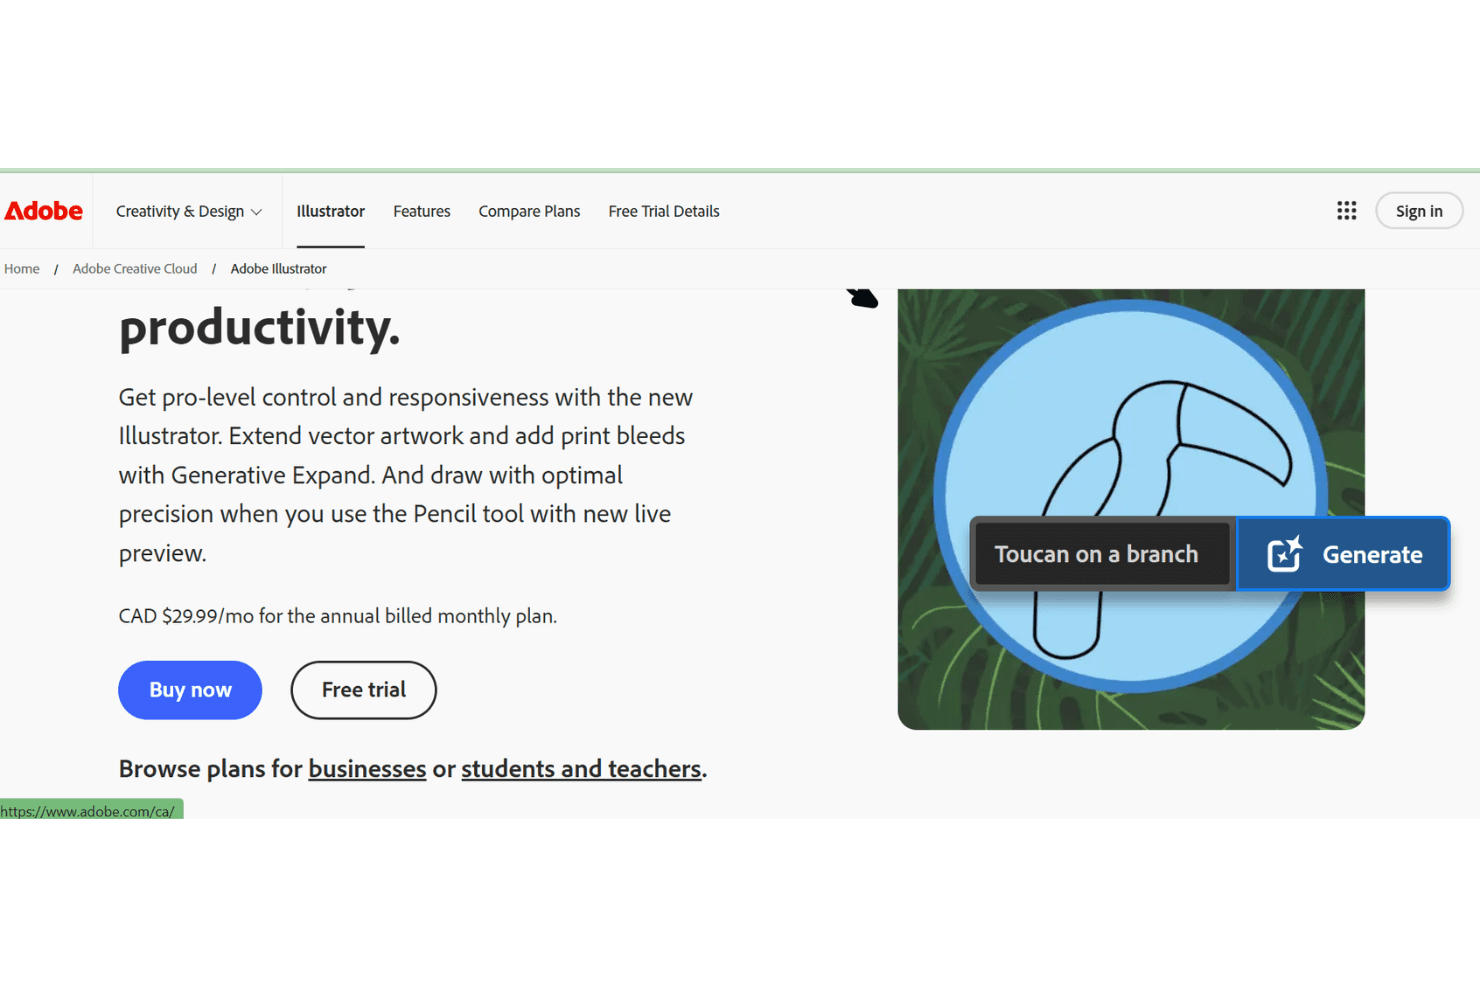Open the apps grid icon

(x=1347, y=211)
